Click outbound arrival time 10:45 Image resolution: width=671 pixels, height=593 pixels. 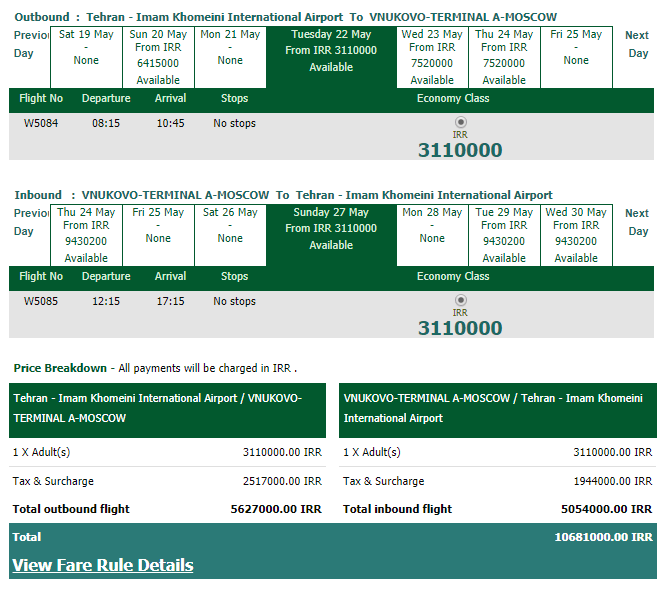click(170, 123)
